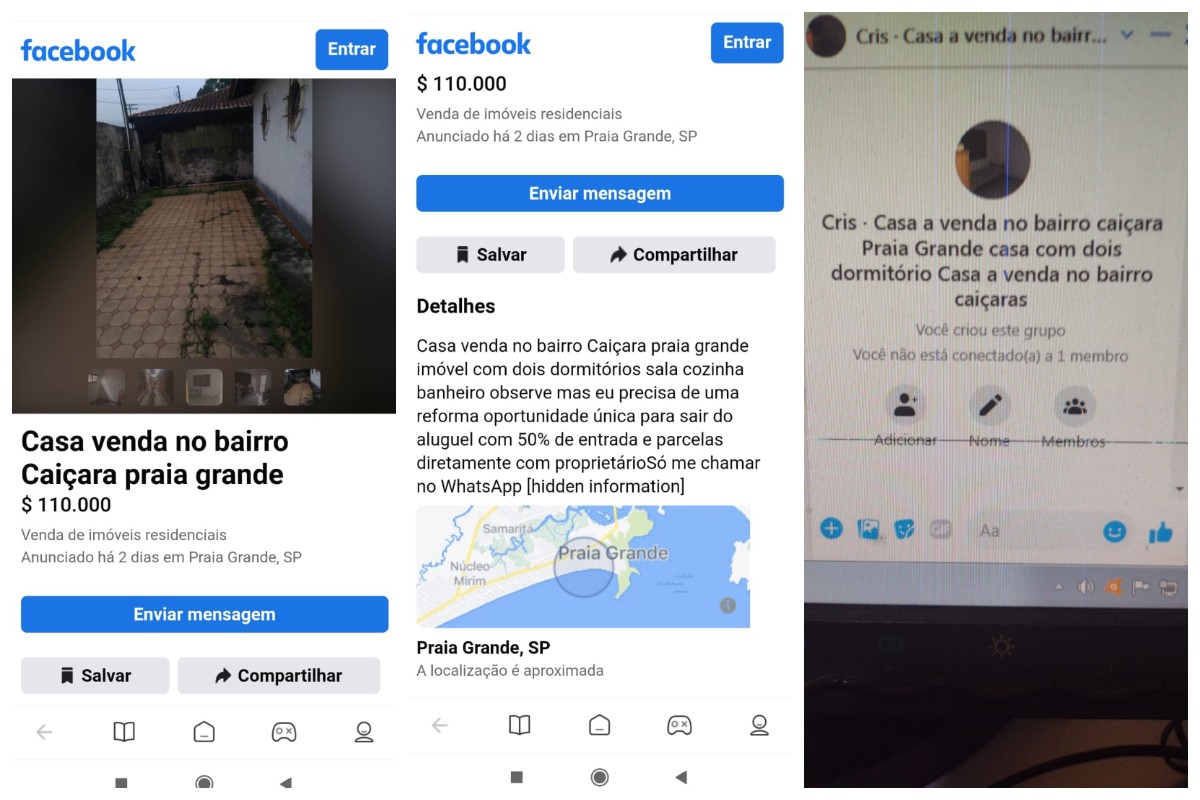Open the GIF picker icon
The width and height of the screenshot is (1200, 800).
pos(940,530)
